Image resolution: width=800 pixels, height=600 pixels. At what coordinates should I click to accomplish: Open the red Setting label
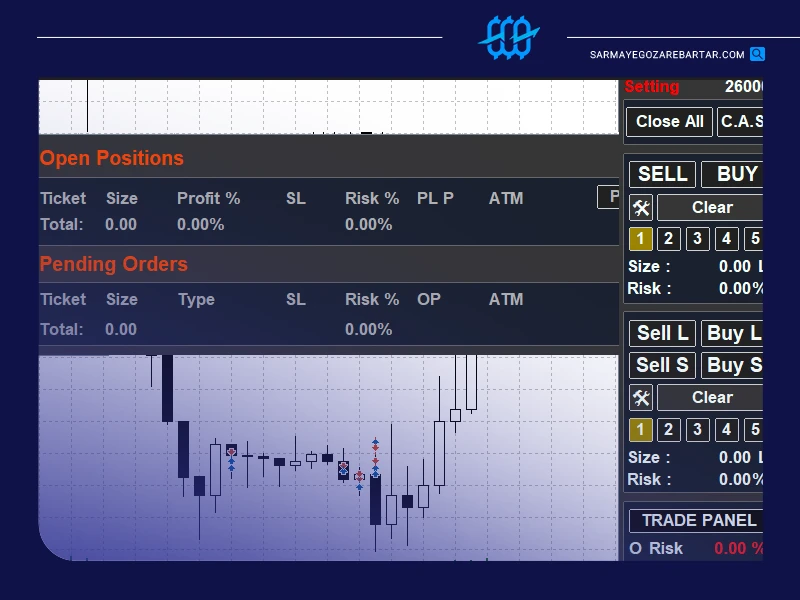pos(652,87)
